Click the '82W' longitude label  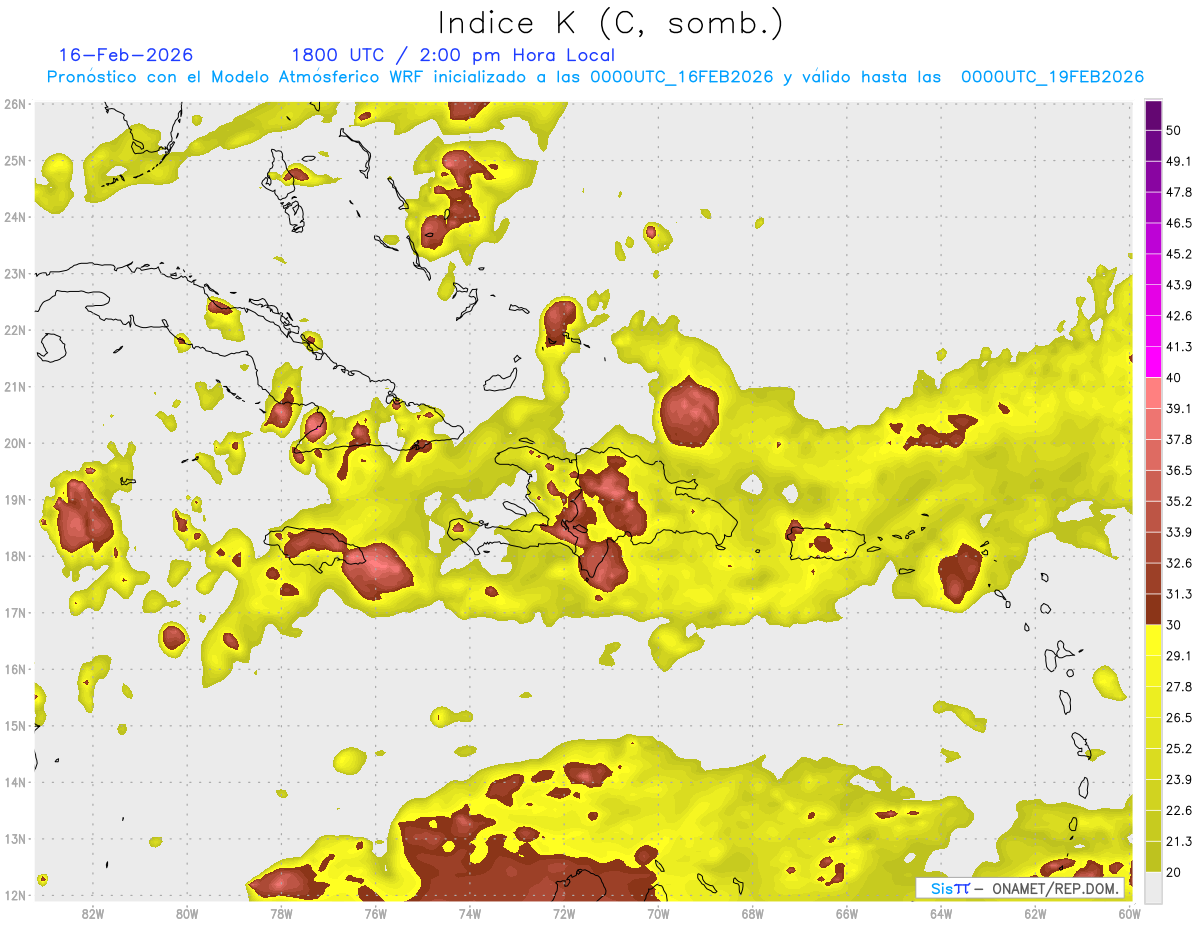click(x=92, y=913)
